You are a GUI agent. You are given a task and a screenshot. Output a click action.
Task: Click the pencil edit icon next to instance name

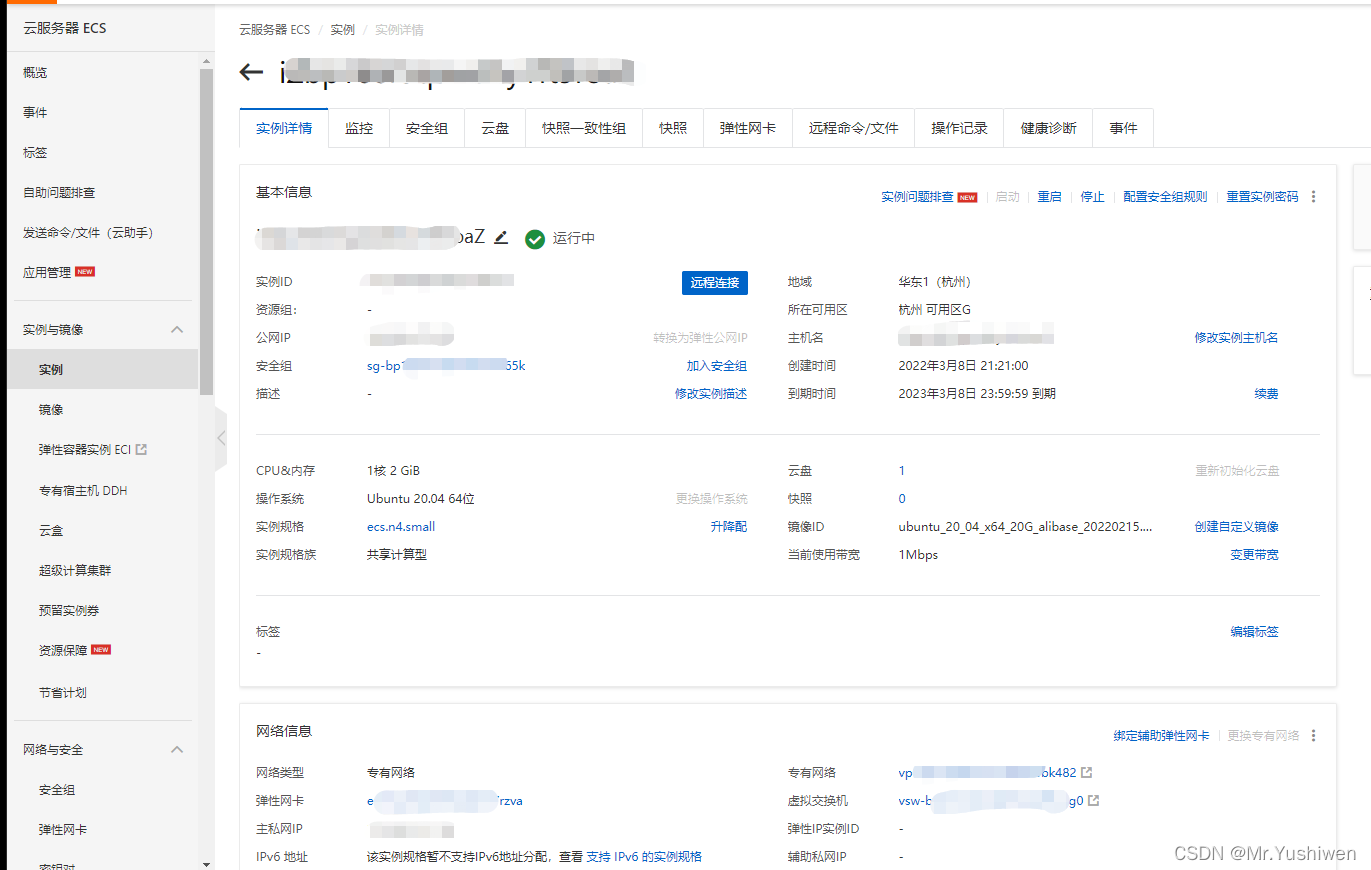501,237
